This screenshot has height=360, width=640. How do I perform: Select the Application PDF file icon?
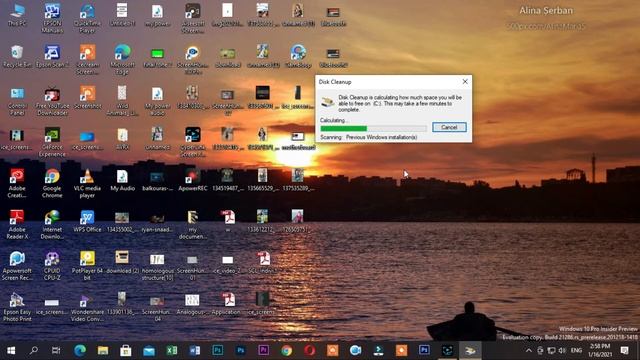[228, 304]
